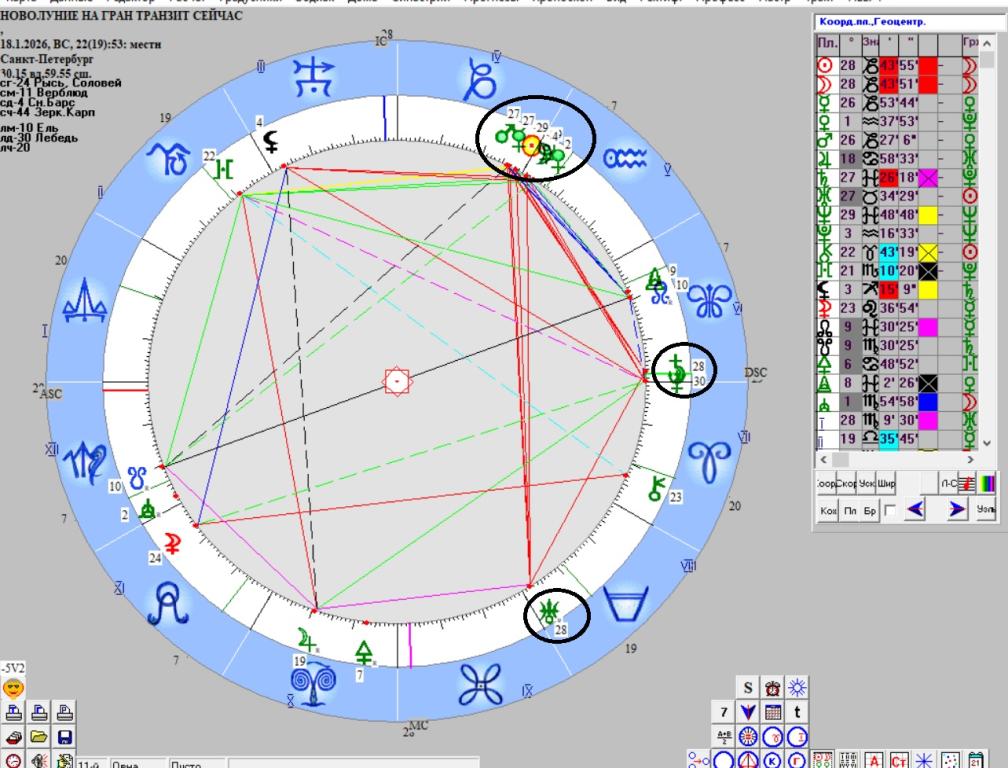Click the red 'A' table icon
This screenshot has height=768, width=1008.
point(872,761)
